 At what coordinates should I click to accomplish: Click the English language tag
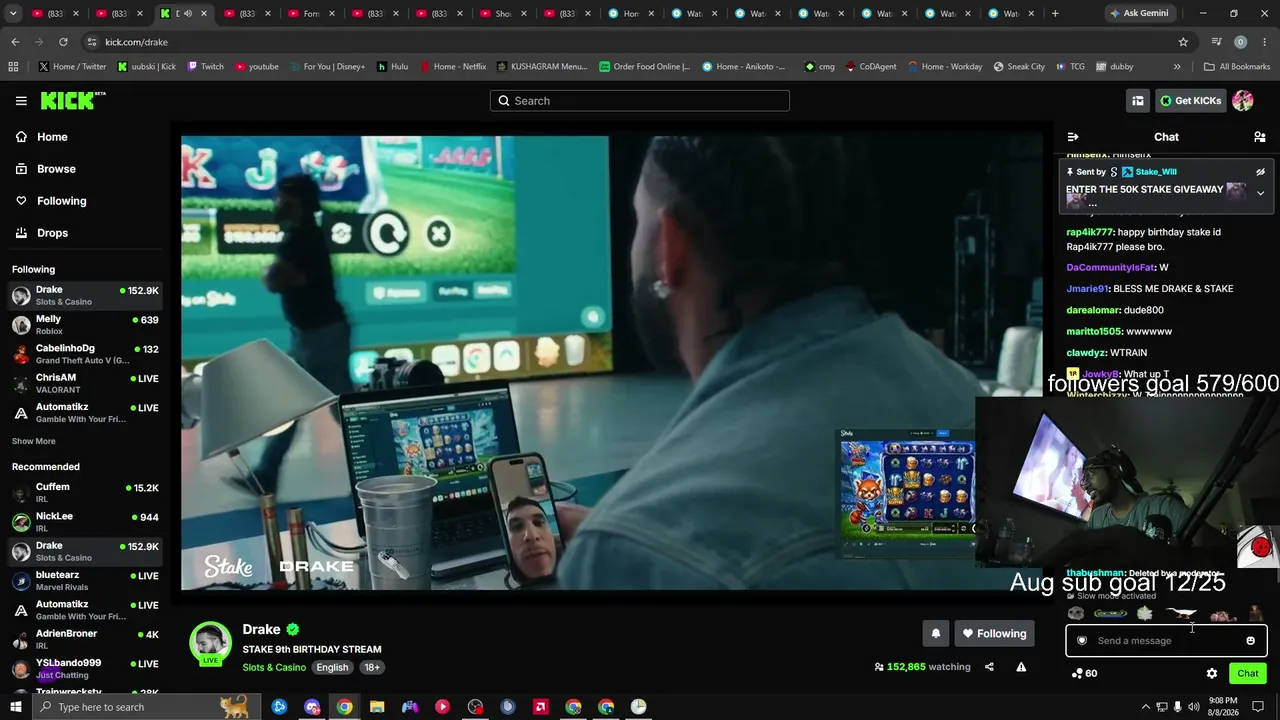(x=332, y=668)
